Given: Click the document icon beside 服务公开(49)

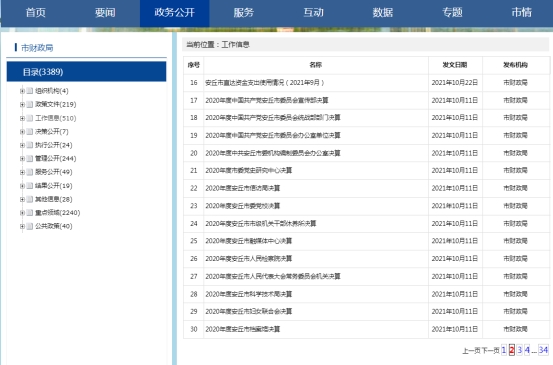Looking at the screenshot, I should pos(30,172).
